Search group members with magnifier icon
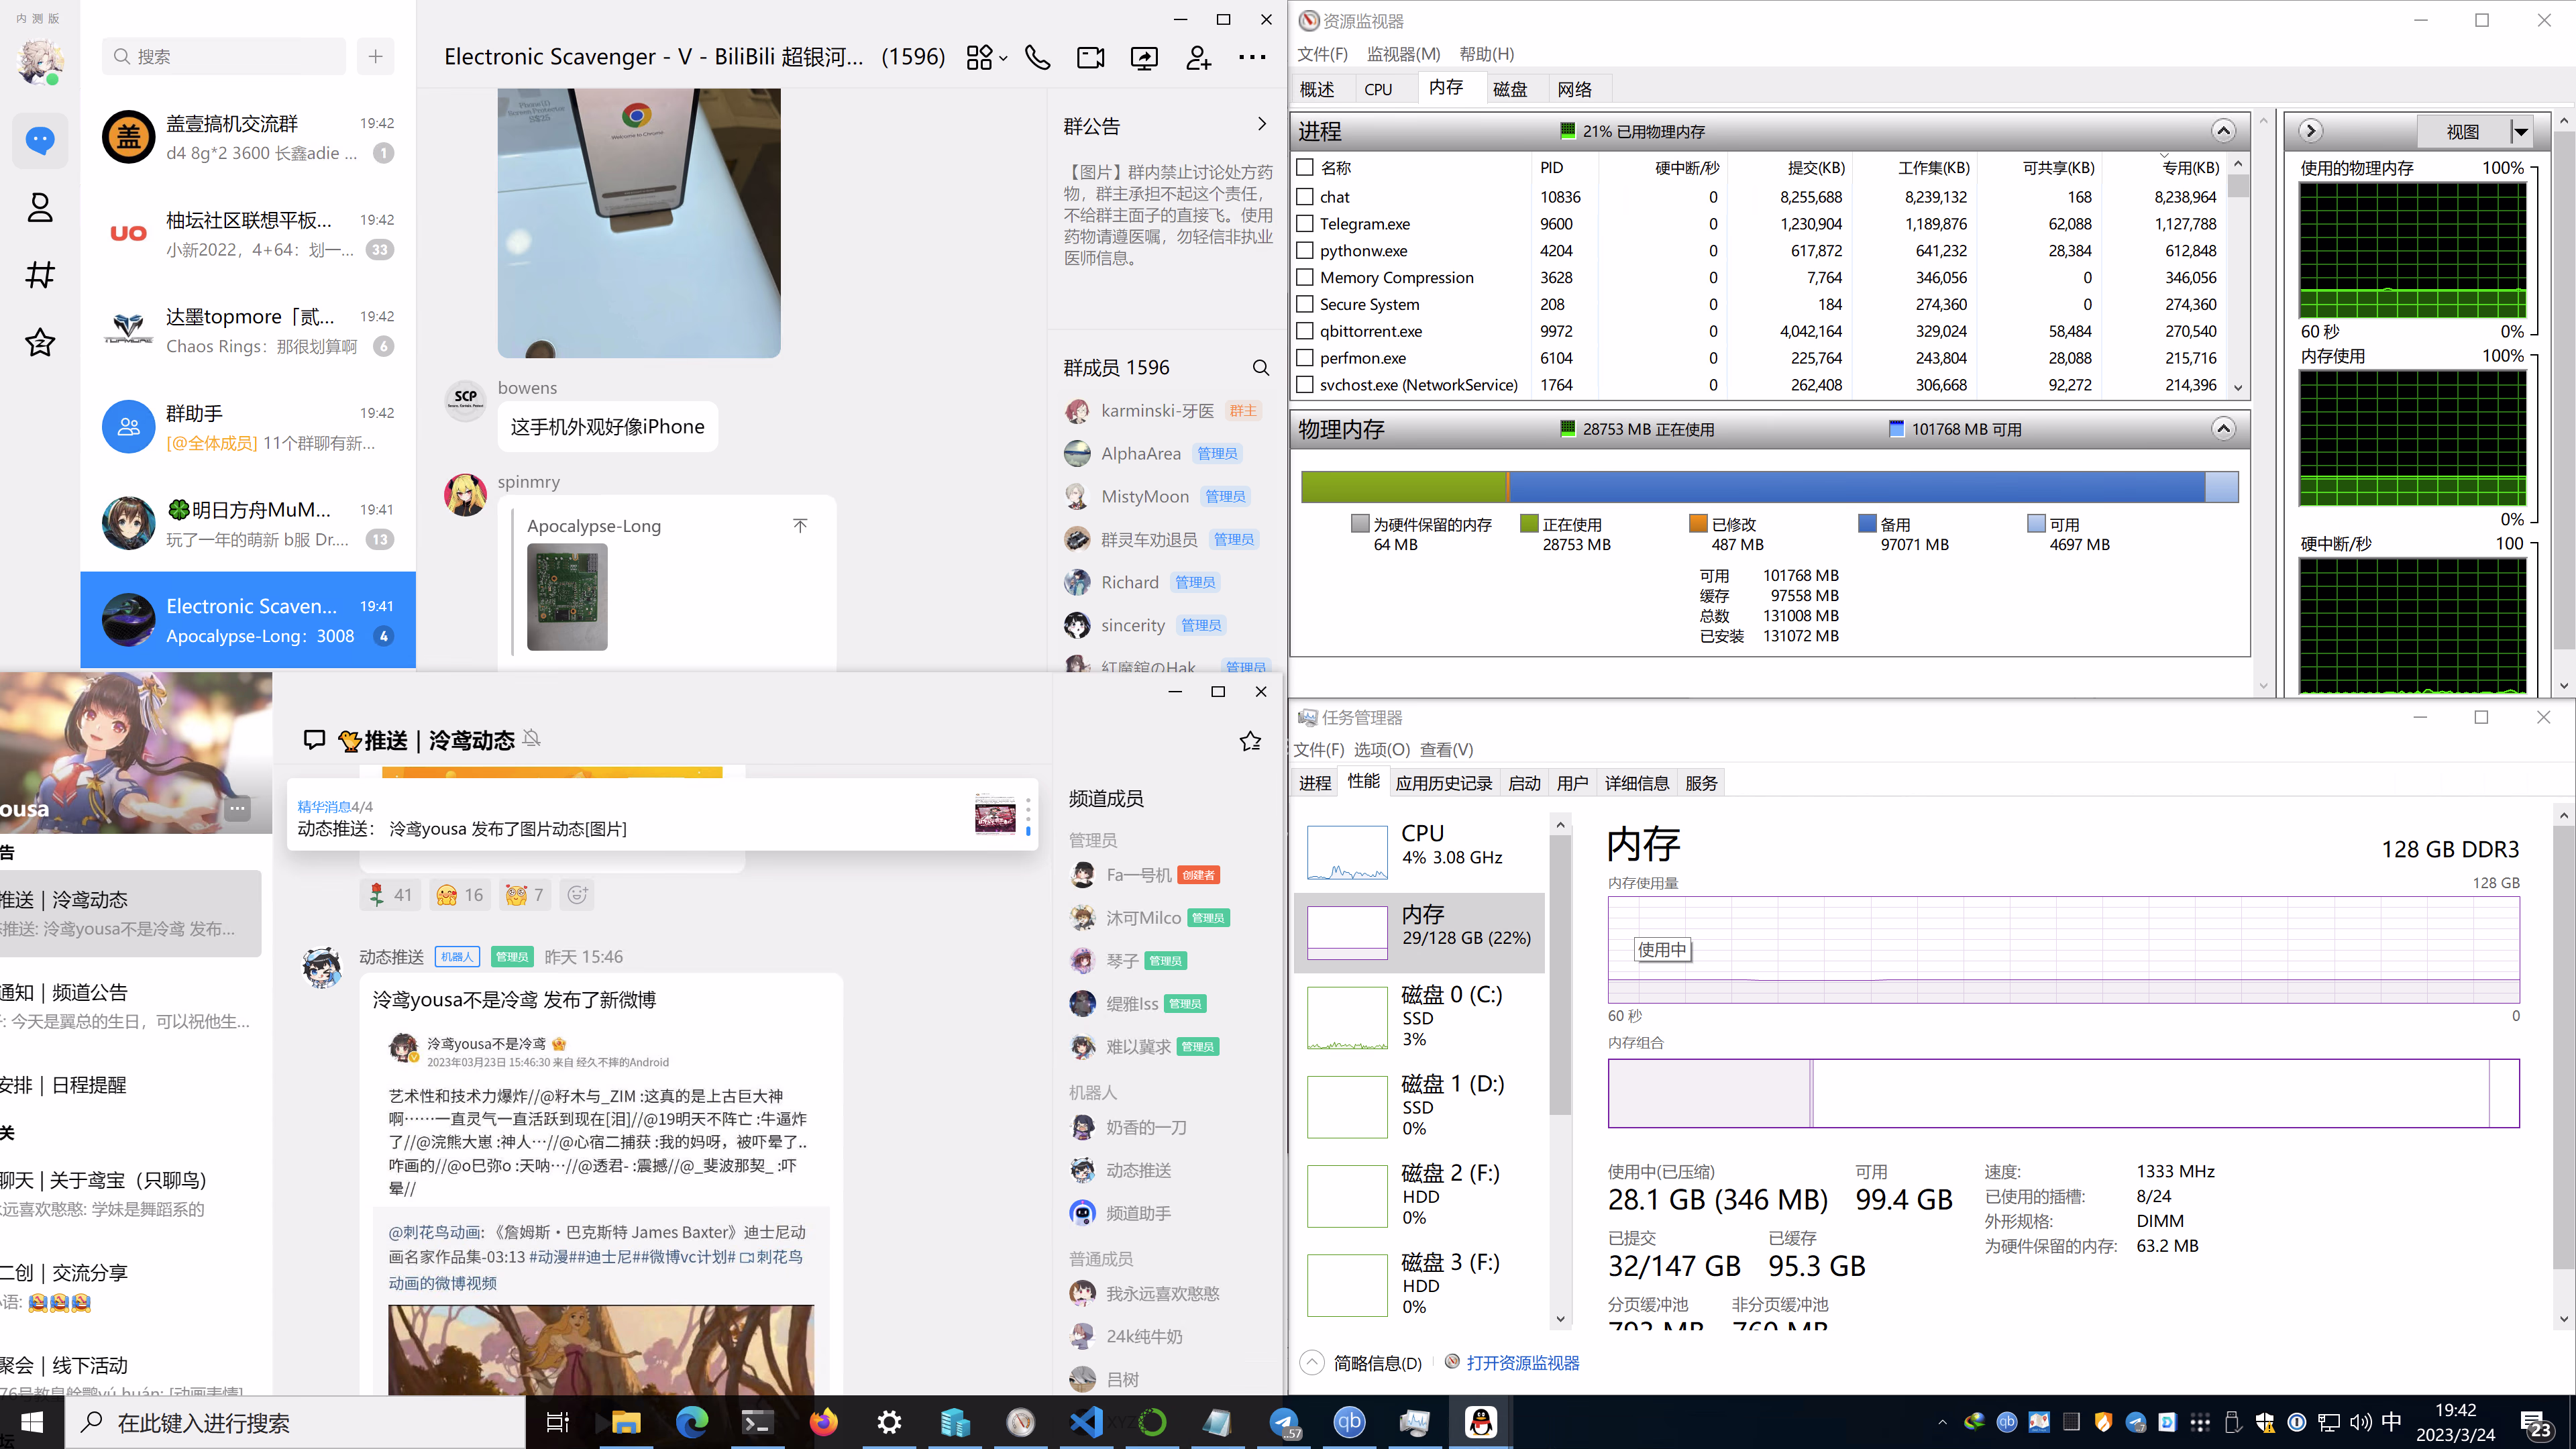Viewport: 2576px width, 1449px height. pyautogui.click(x=1260, y=368)
